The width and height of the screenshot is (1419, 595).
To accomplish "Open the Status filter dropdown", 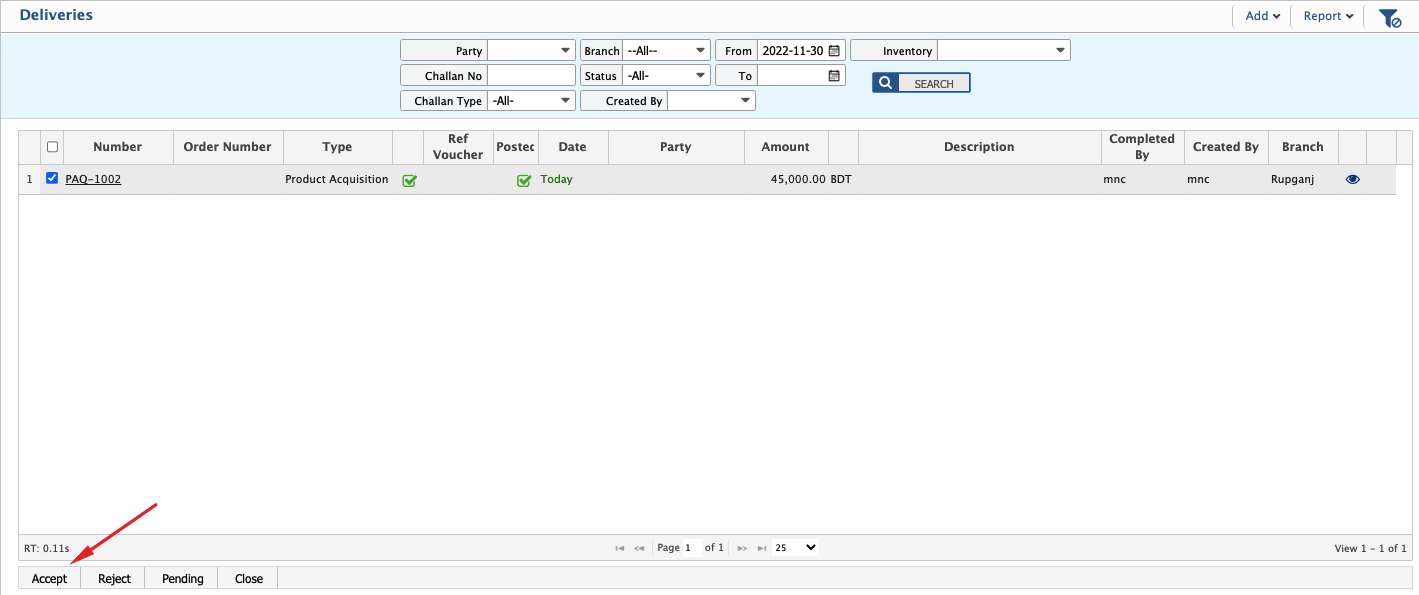I will coord(666,76).
